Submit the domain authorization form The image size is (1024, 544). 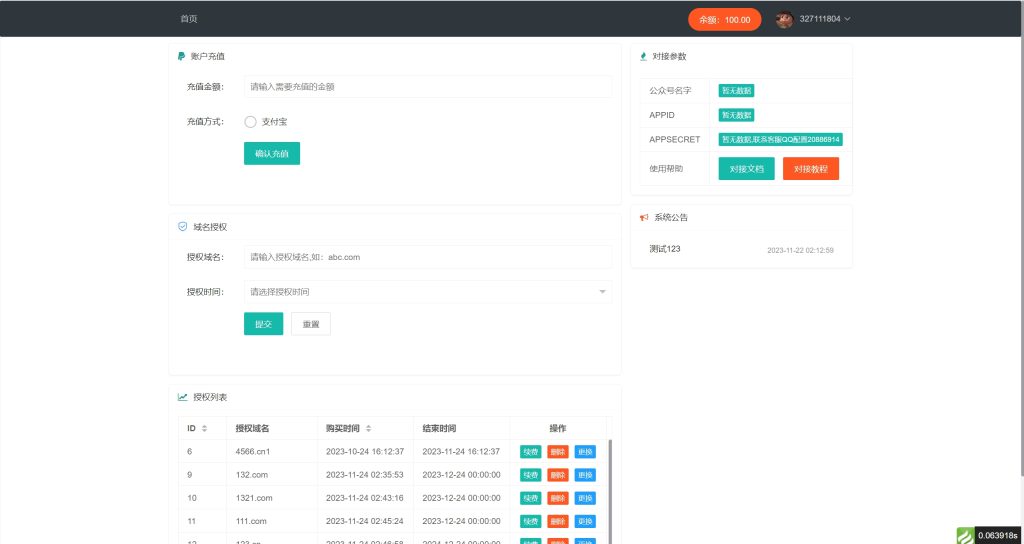[x=263, y=324]
